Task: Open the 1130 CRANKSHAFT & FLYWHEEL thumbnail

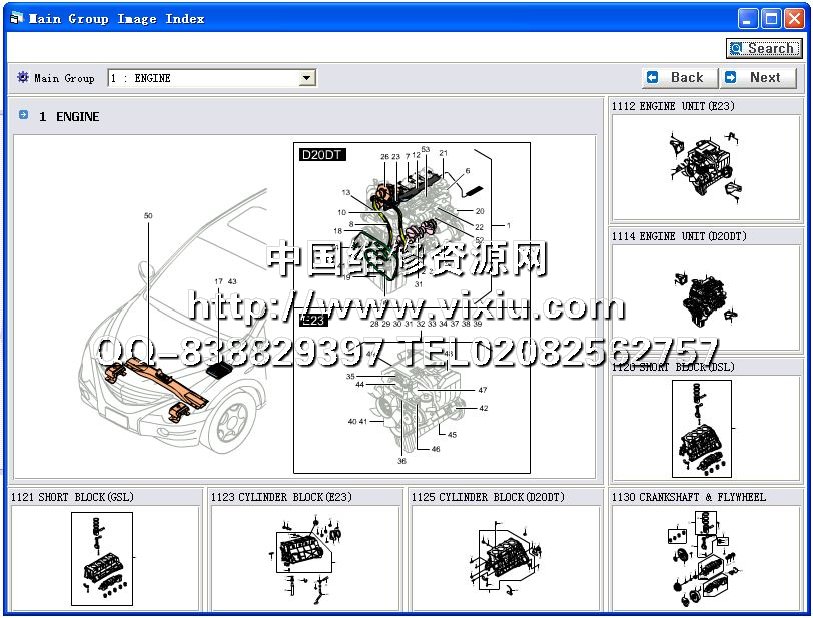Action: tap(706, 557)
